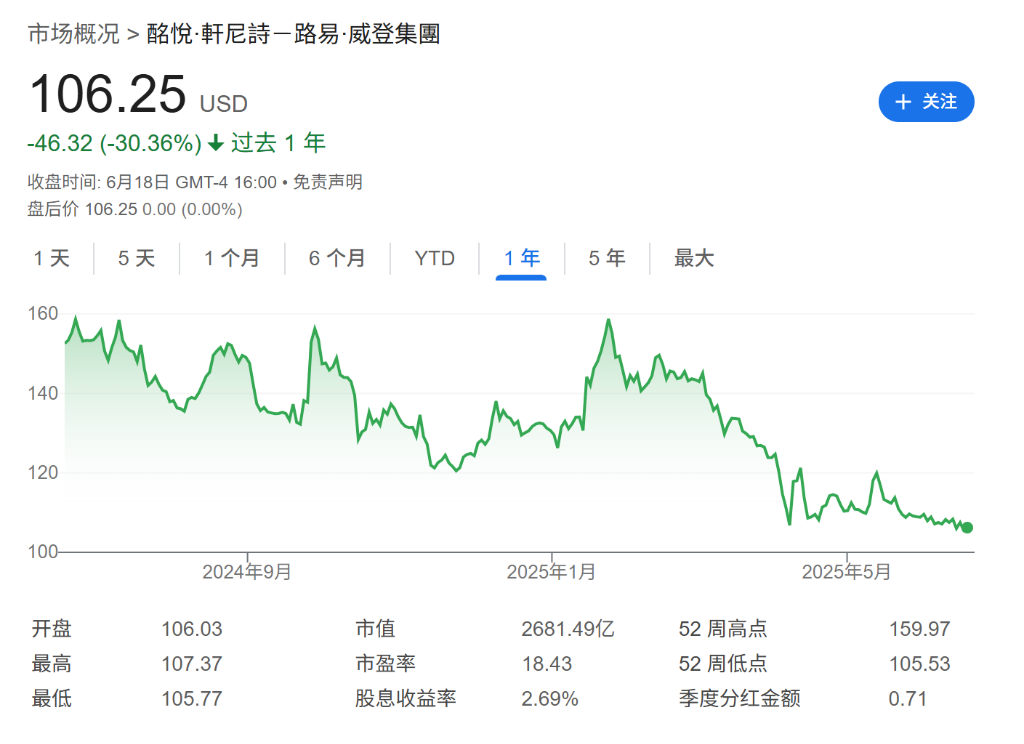The height and width of the screenshot is (744, 1024).
Task: Switch to the 6 个月 tab
Action: pyautogui.click(x=337, y=258)
